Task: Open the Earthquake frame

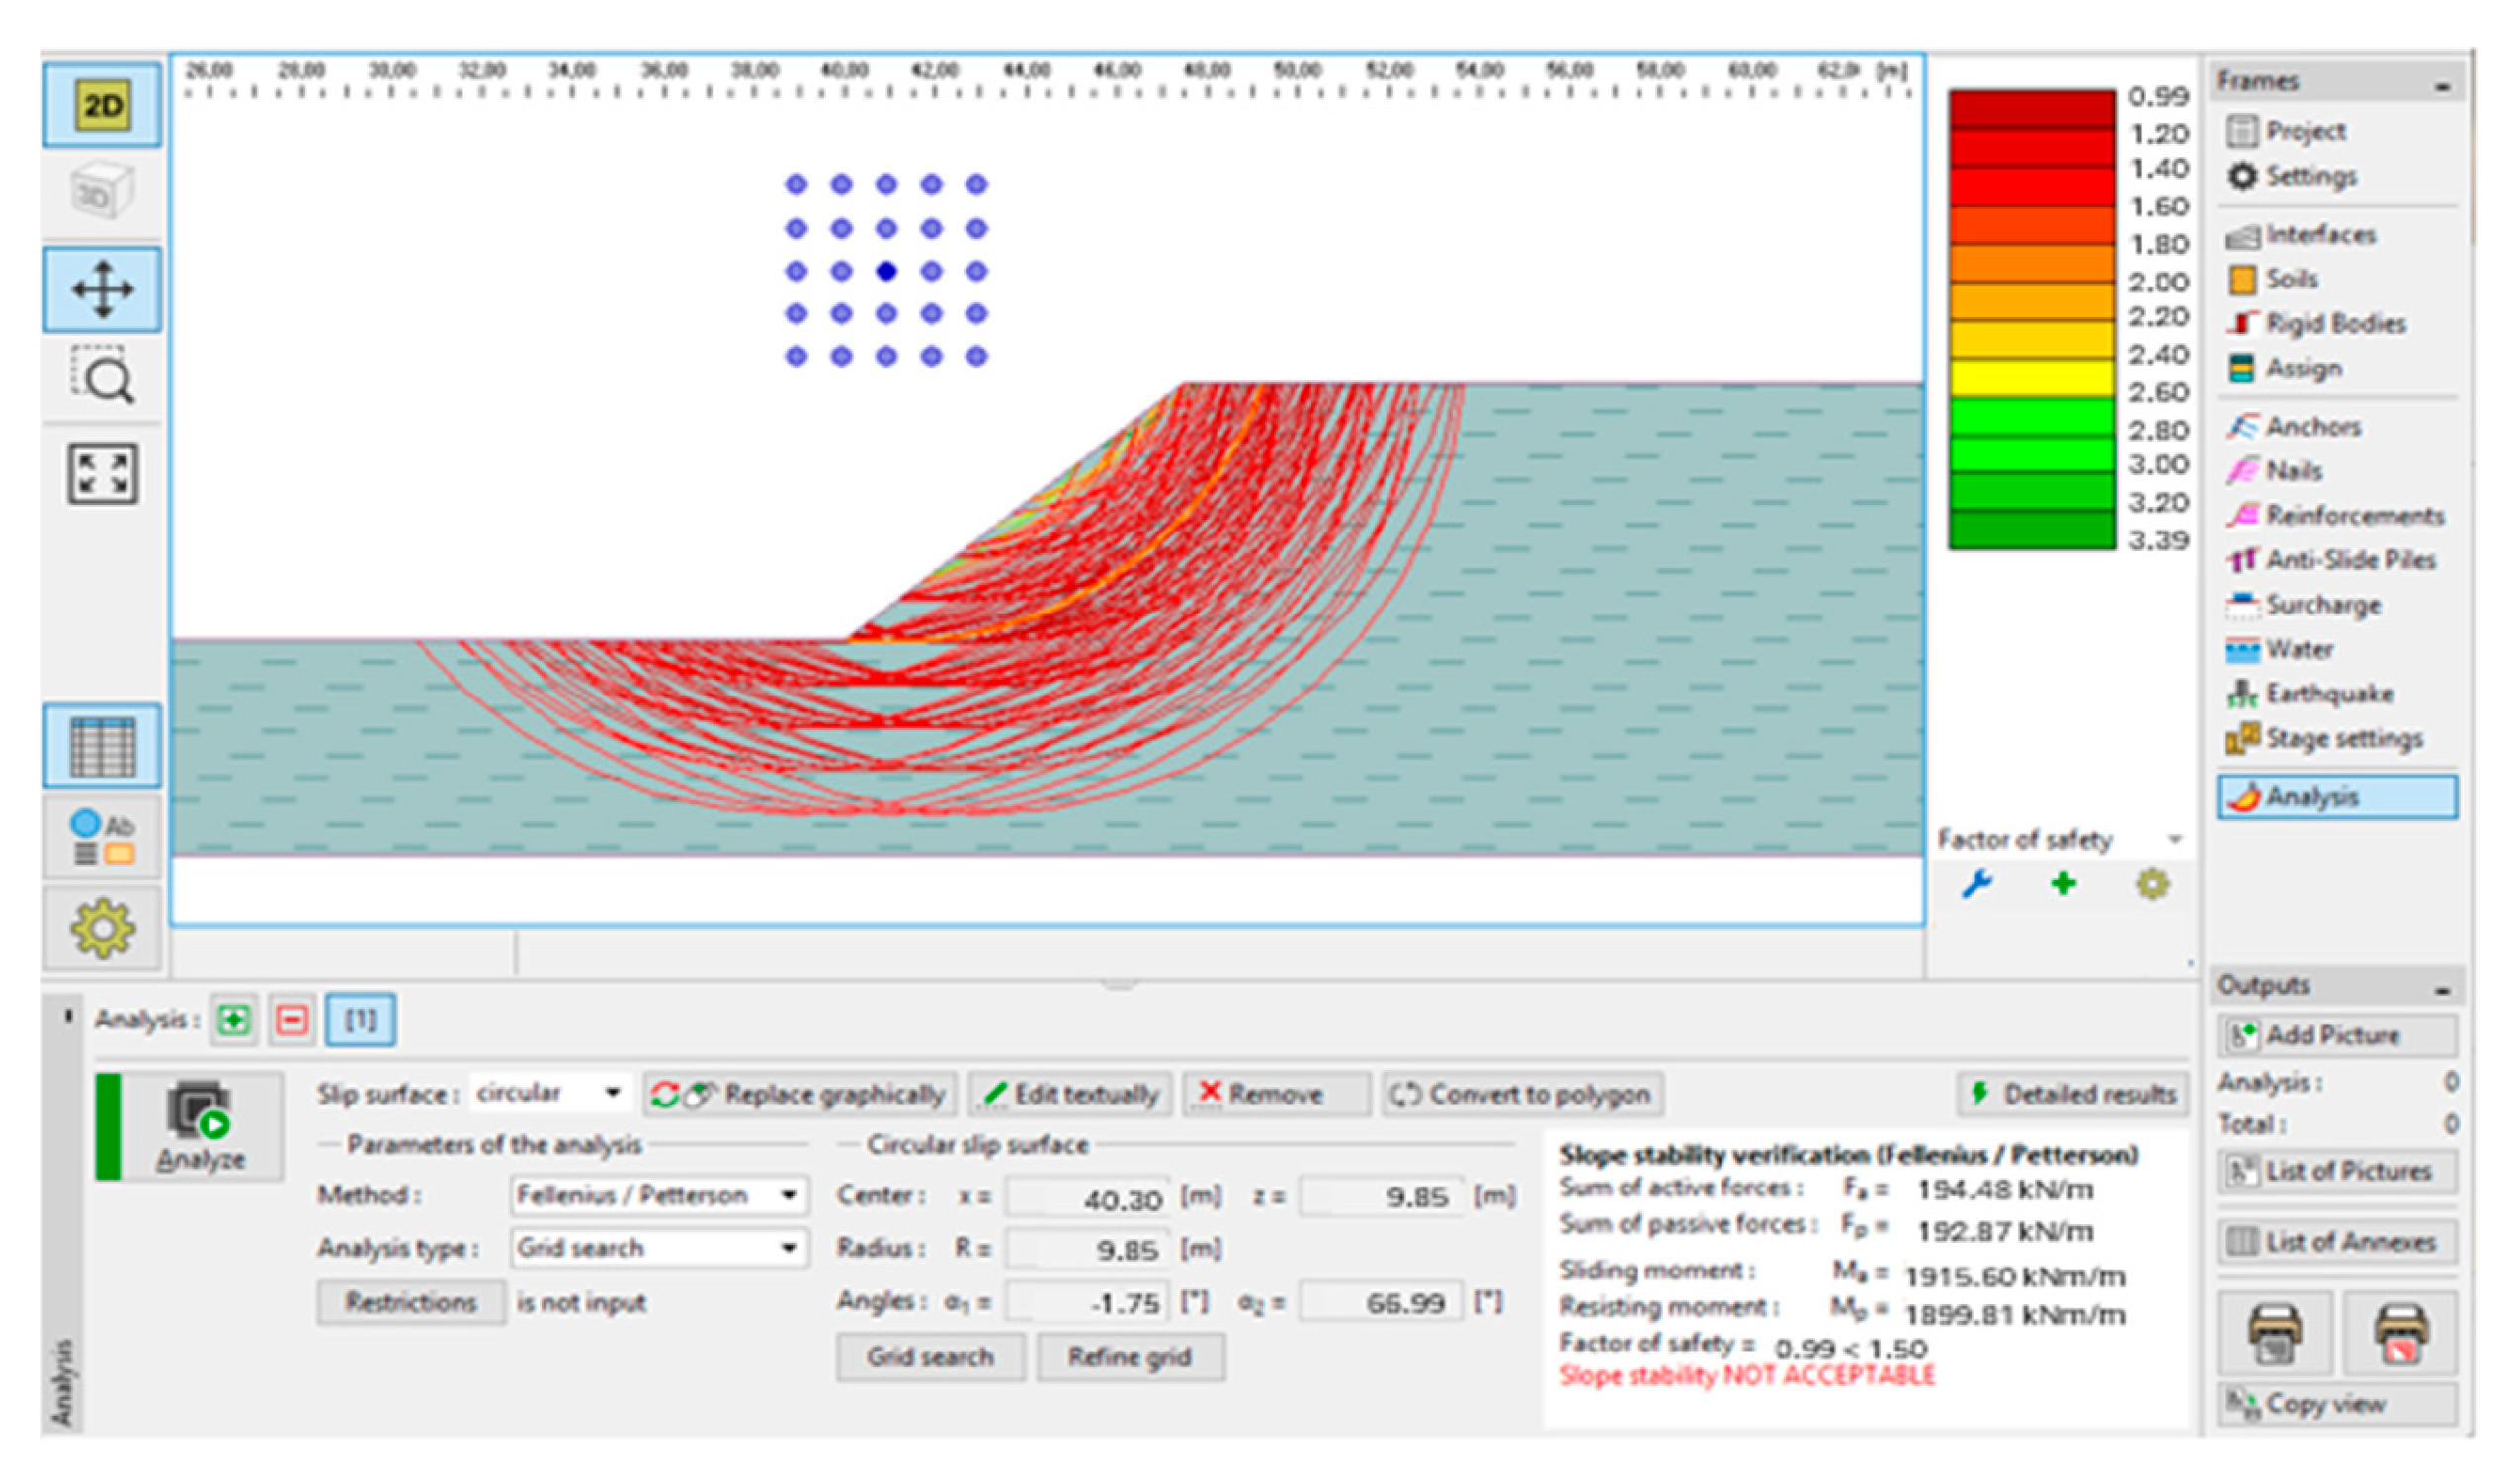Action: tap(2337, 694)
